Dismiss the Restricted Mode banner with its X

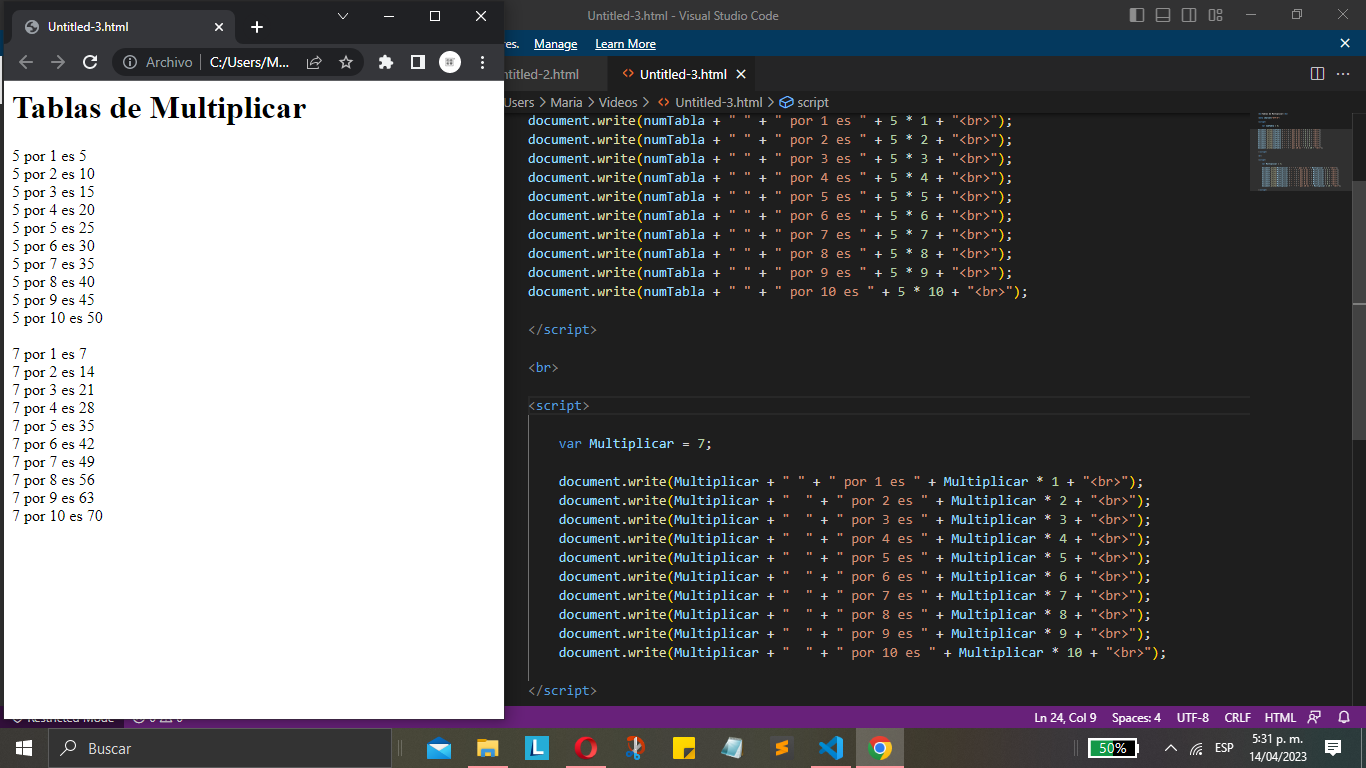pos(1345,43)
